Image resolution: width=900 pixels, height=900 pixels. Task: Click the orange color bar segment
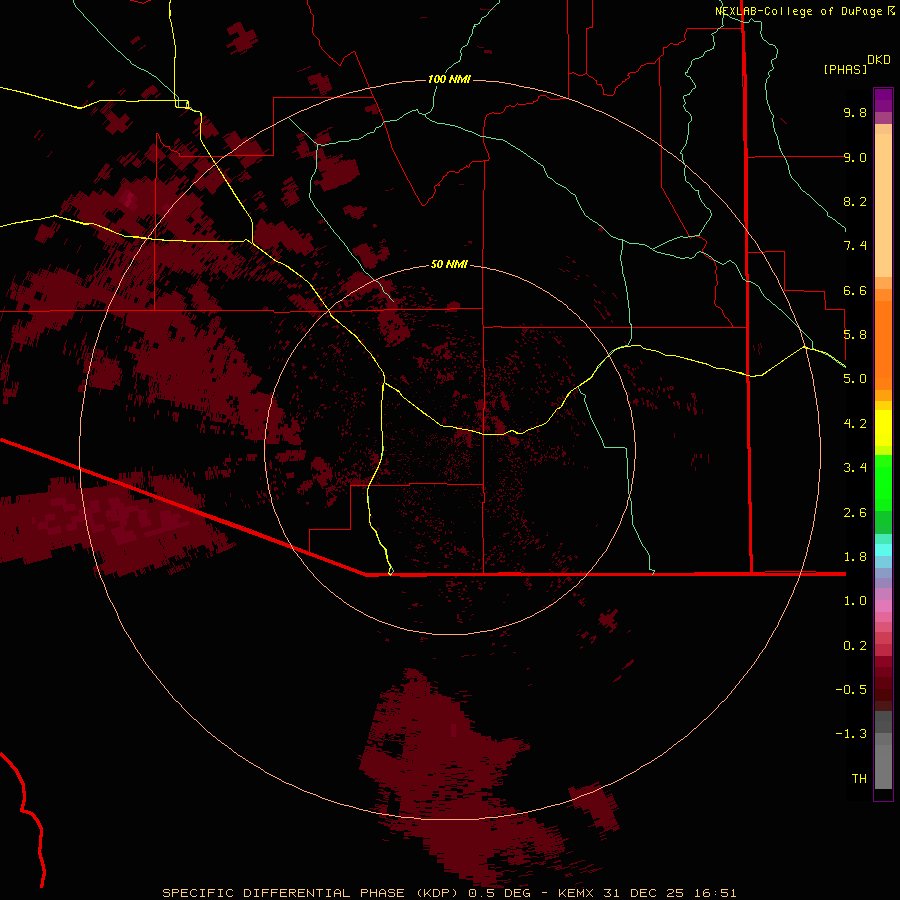point(883,345)
